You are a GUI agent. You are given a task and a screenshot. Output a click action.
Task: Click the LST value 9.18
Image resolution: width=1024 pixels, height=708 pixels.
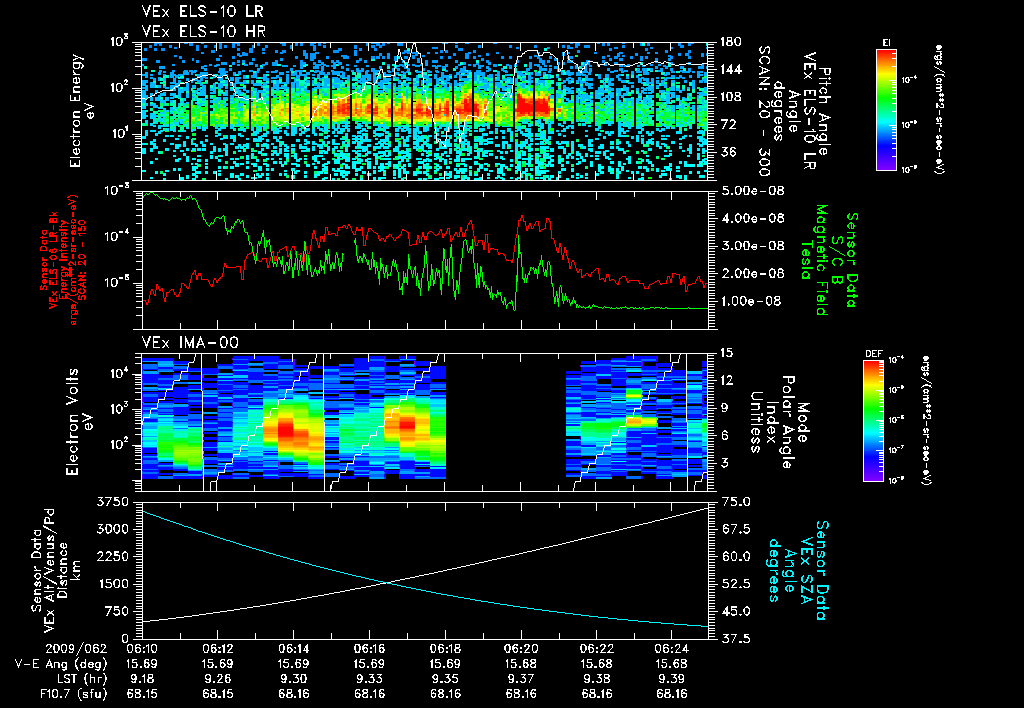(x=142, y=679)
